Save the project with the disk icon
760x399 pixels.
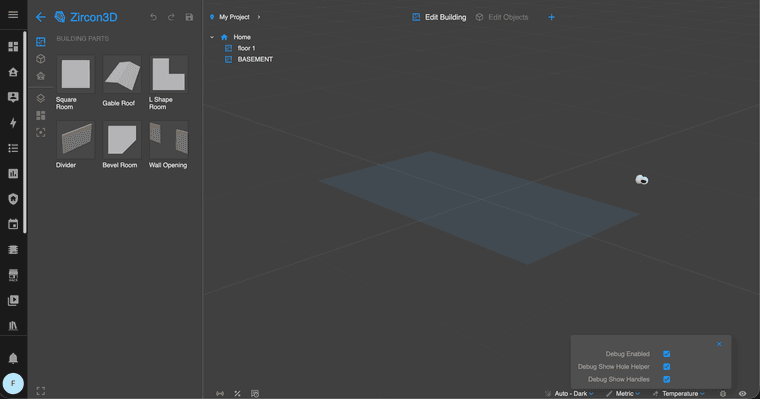[x=189, y=17]
